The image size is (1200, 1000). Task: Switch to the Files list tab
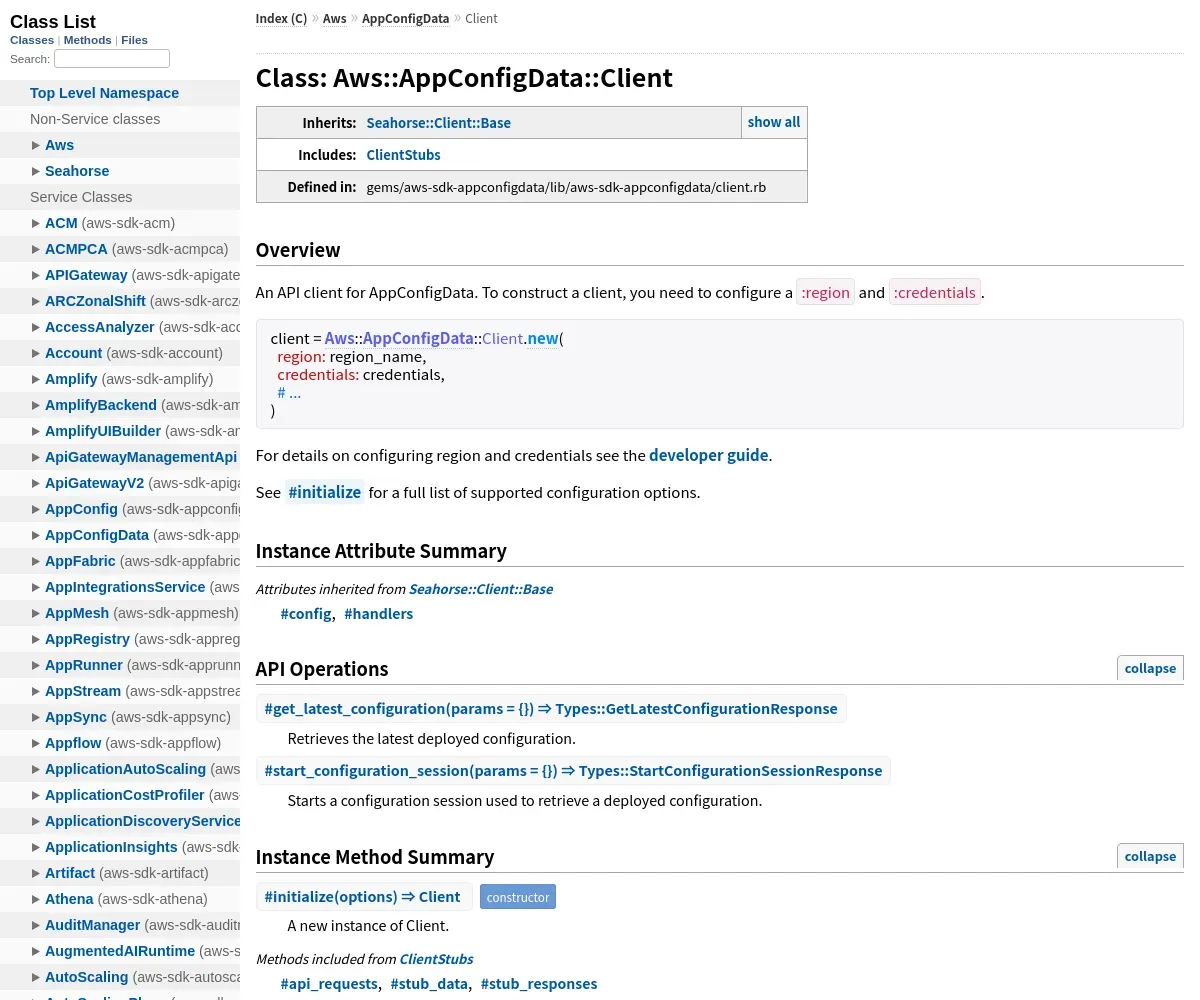click(134, 40)
